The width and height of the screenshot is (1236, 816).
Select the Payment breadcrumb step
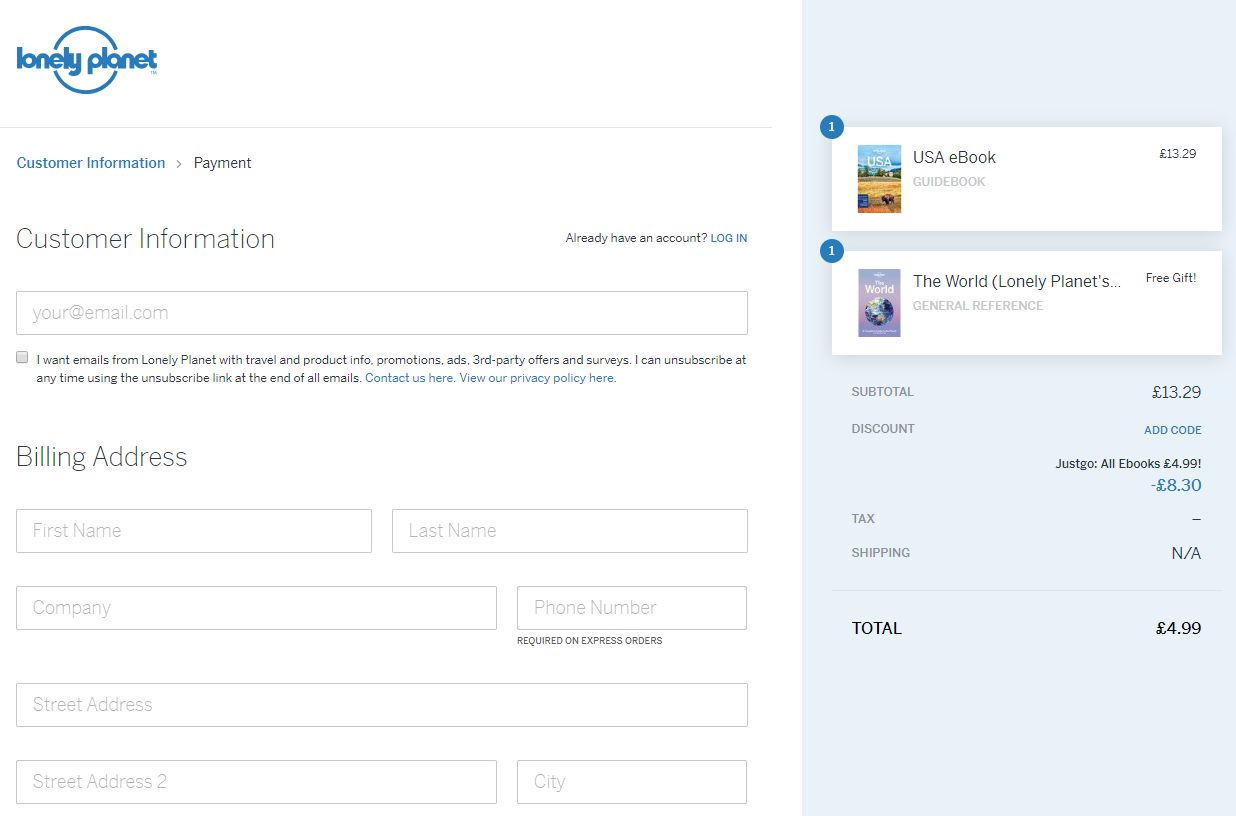click(222, 163)
